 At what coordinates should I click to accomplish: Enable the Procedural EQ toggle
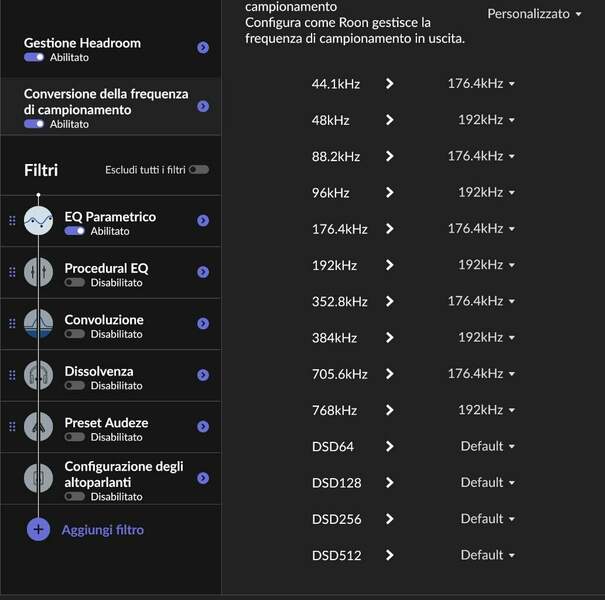click(x=74, y=283)
